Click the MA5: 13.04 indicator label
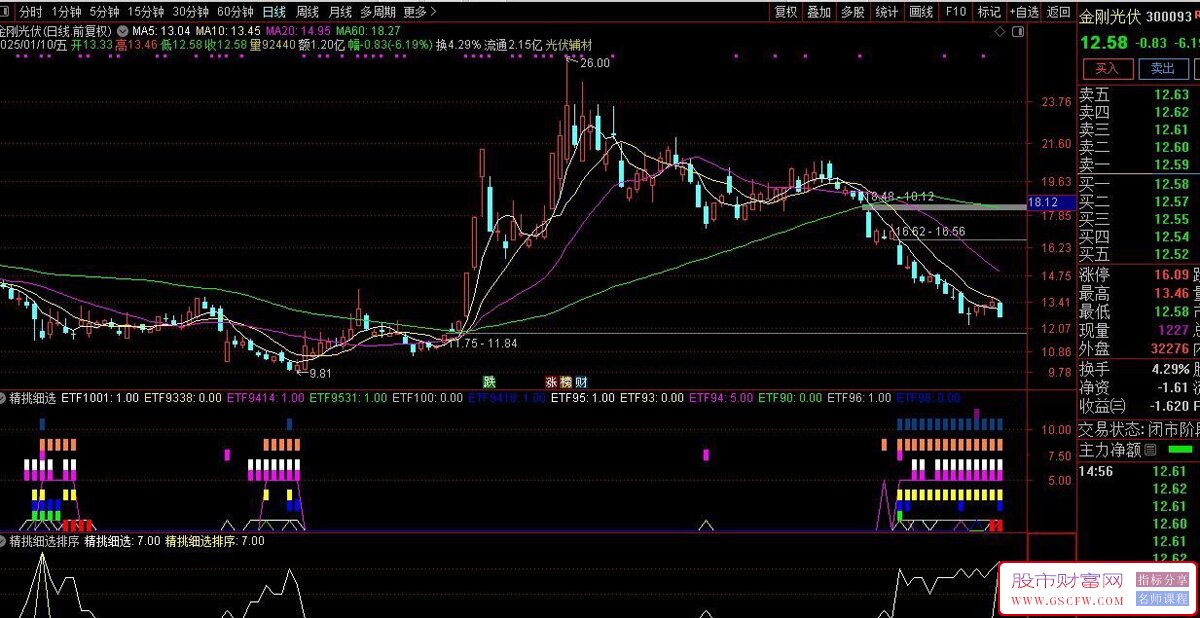The width and height of the screenshot is (1200, 618). [x=161, y=30]
